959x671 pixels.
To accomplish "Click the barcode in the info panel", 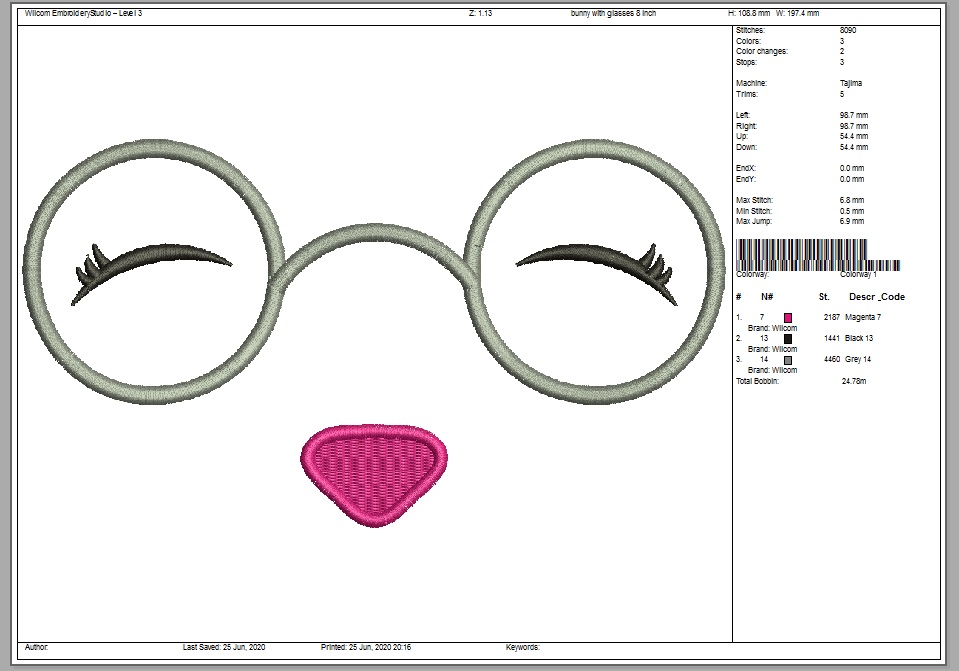I will point(818,254).
